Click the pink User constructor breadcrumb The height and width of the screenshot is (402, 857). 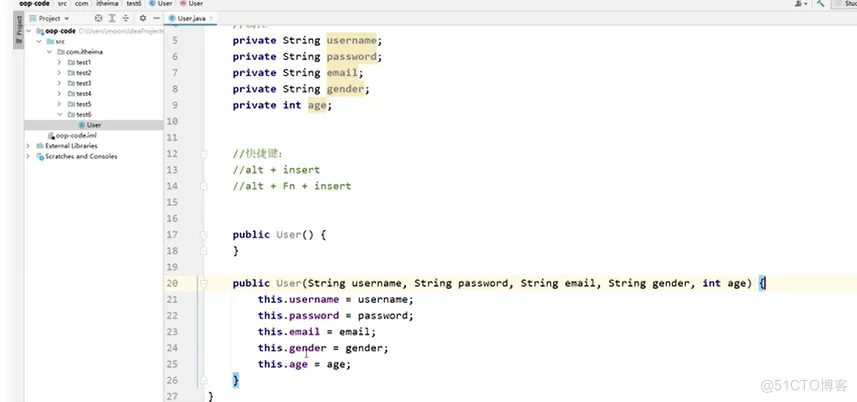point(191,3)
